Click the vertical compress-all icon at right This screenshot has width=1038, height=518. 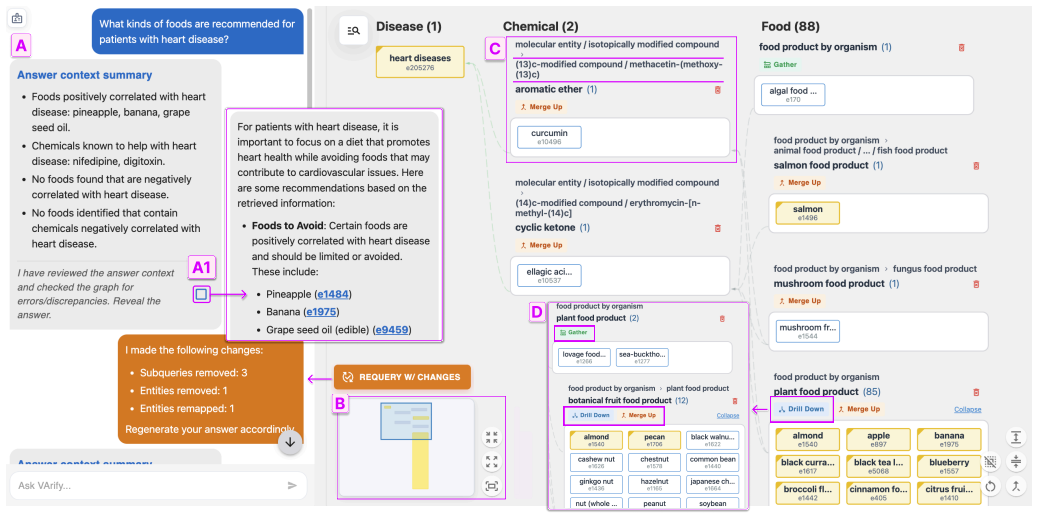click(1015, 462)
